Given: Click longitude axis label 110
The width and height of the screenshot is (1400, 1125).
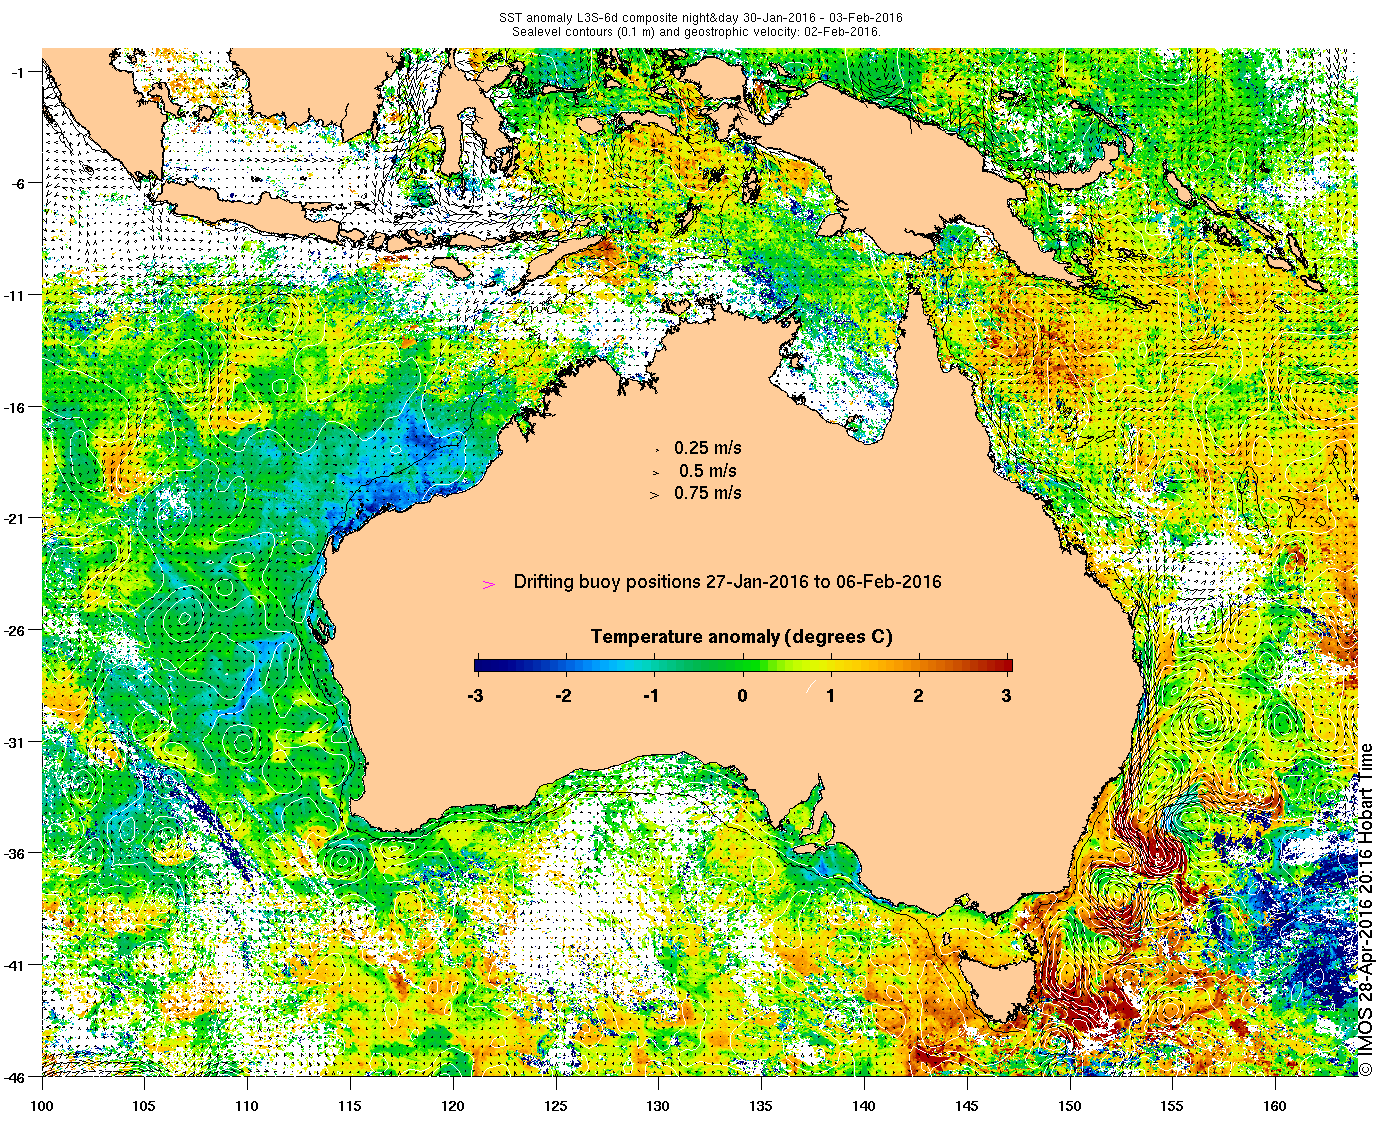Looking at the screenshot, I should point(247,1106).
